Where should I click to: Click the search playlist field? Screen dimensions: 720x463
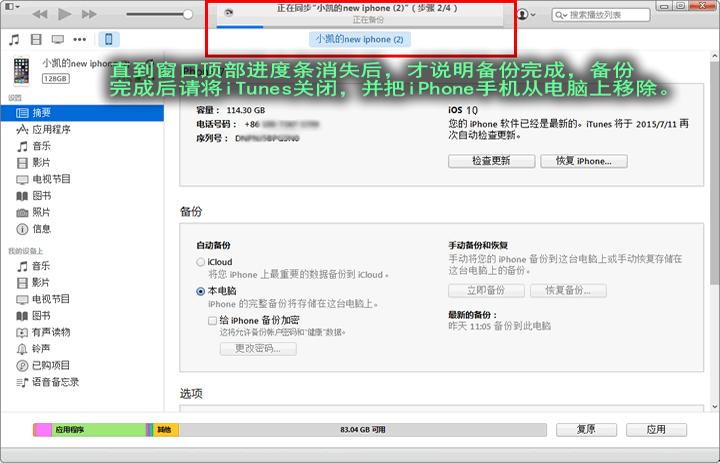(x=601, y=15)
